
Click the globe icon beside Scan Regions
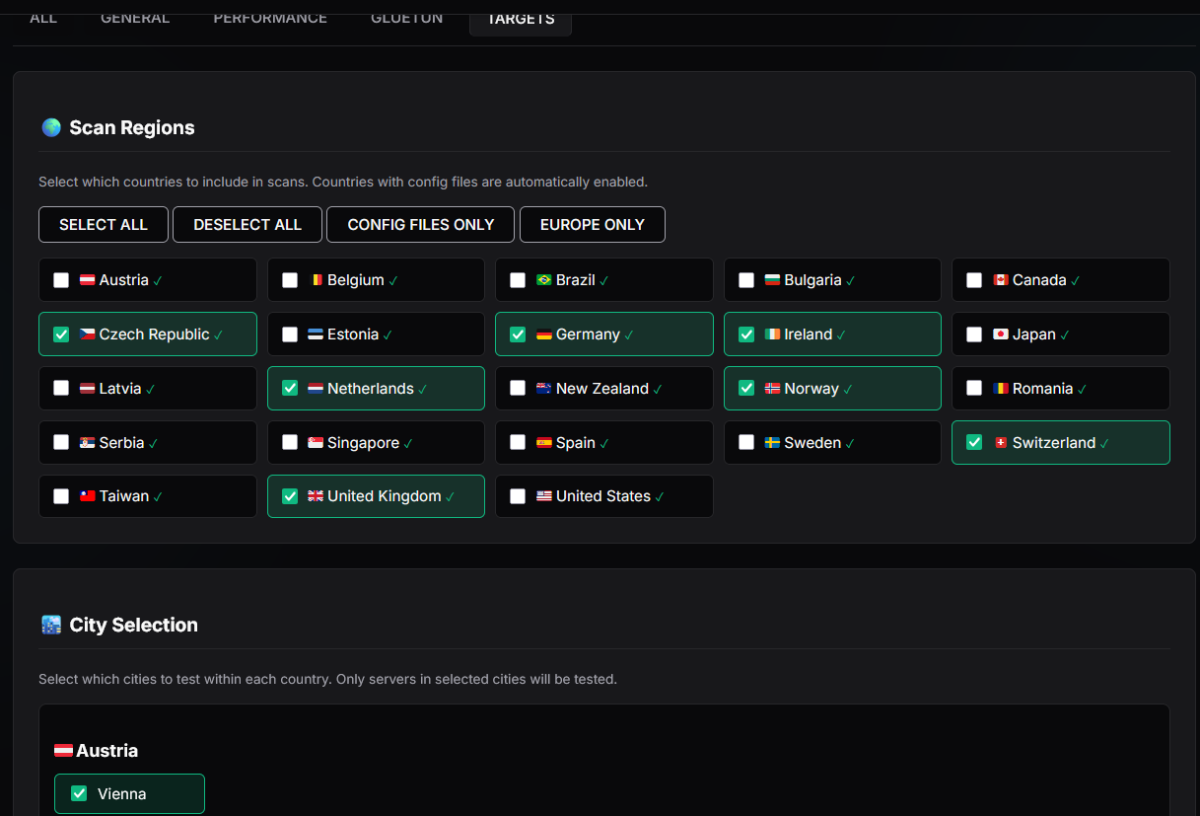click(x=51, y=128)
